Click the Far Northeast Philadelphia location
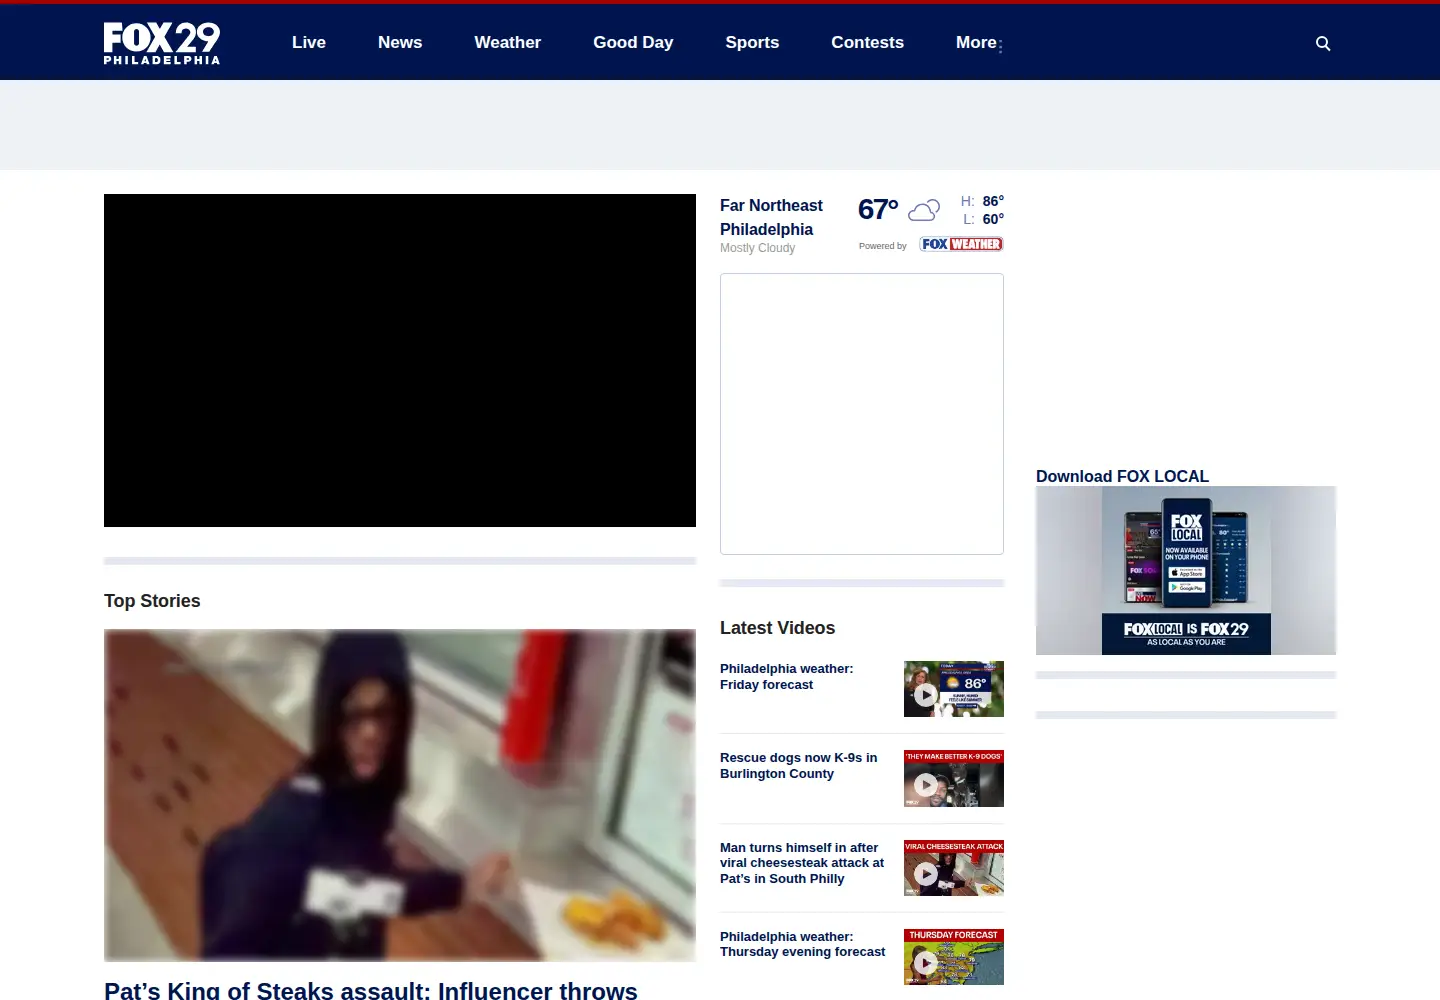The width and height of the screenshot is (1440, 1000). point(771,217)
